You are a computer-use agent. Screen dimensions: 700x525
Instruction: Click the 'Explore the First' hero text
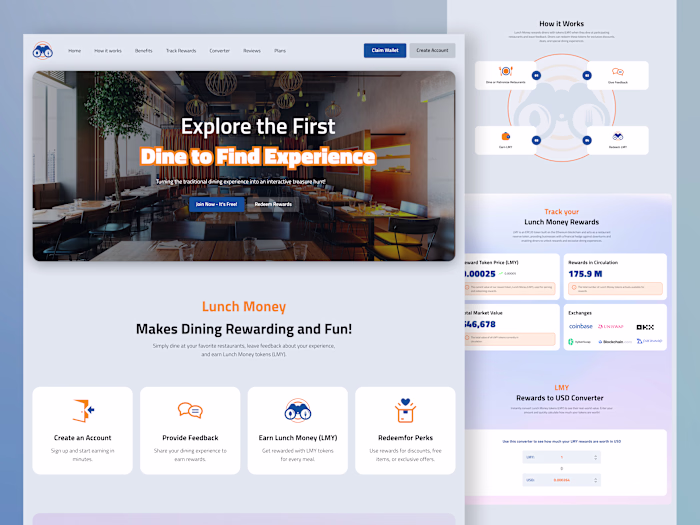(x=258, y=126)
